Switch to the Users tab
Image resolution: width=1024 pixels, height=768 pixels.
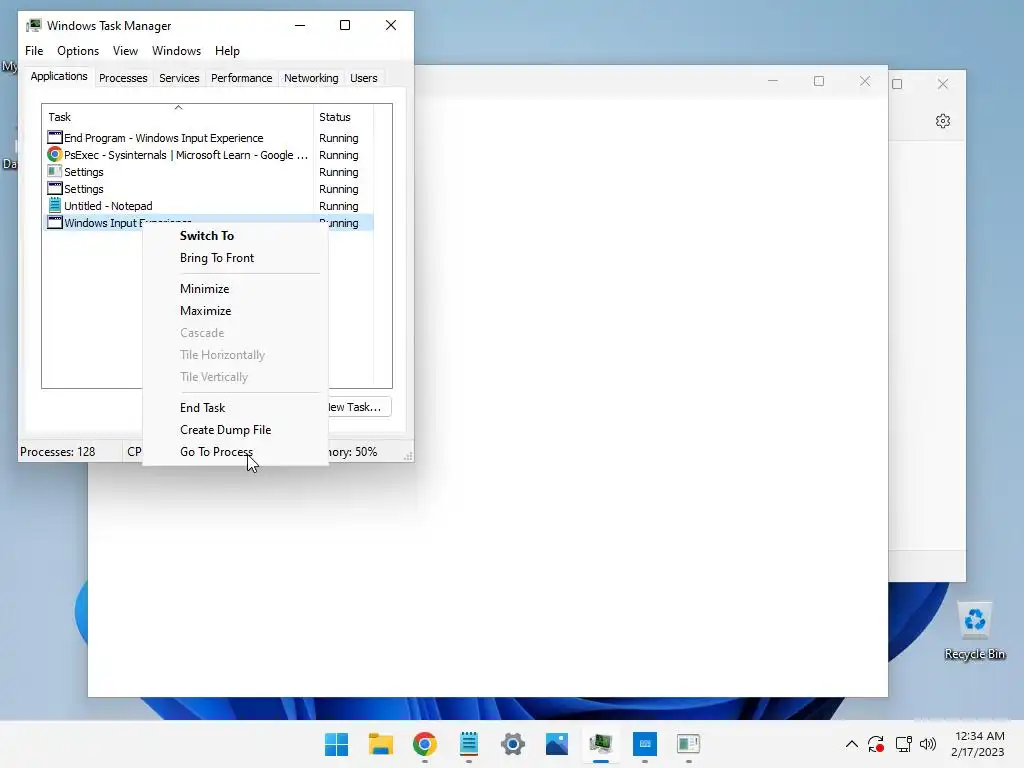coord(363,78)
